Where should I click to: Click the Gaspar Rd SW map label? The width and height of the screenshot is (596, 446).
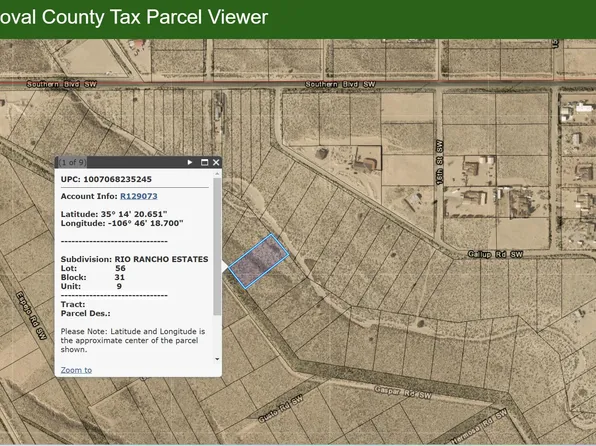(403, 393)
